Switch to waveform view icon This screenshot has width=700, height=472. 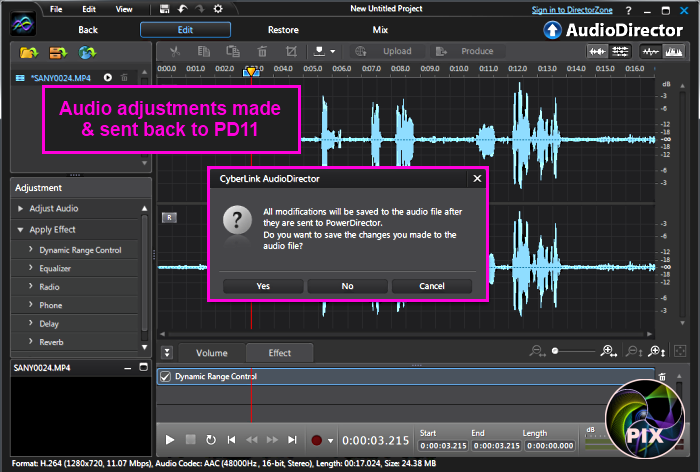pyautogui.click(x=597, y=52)
